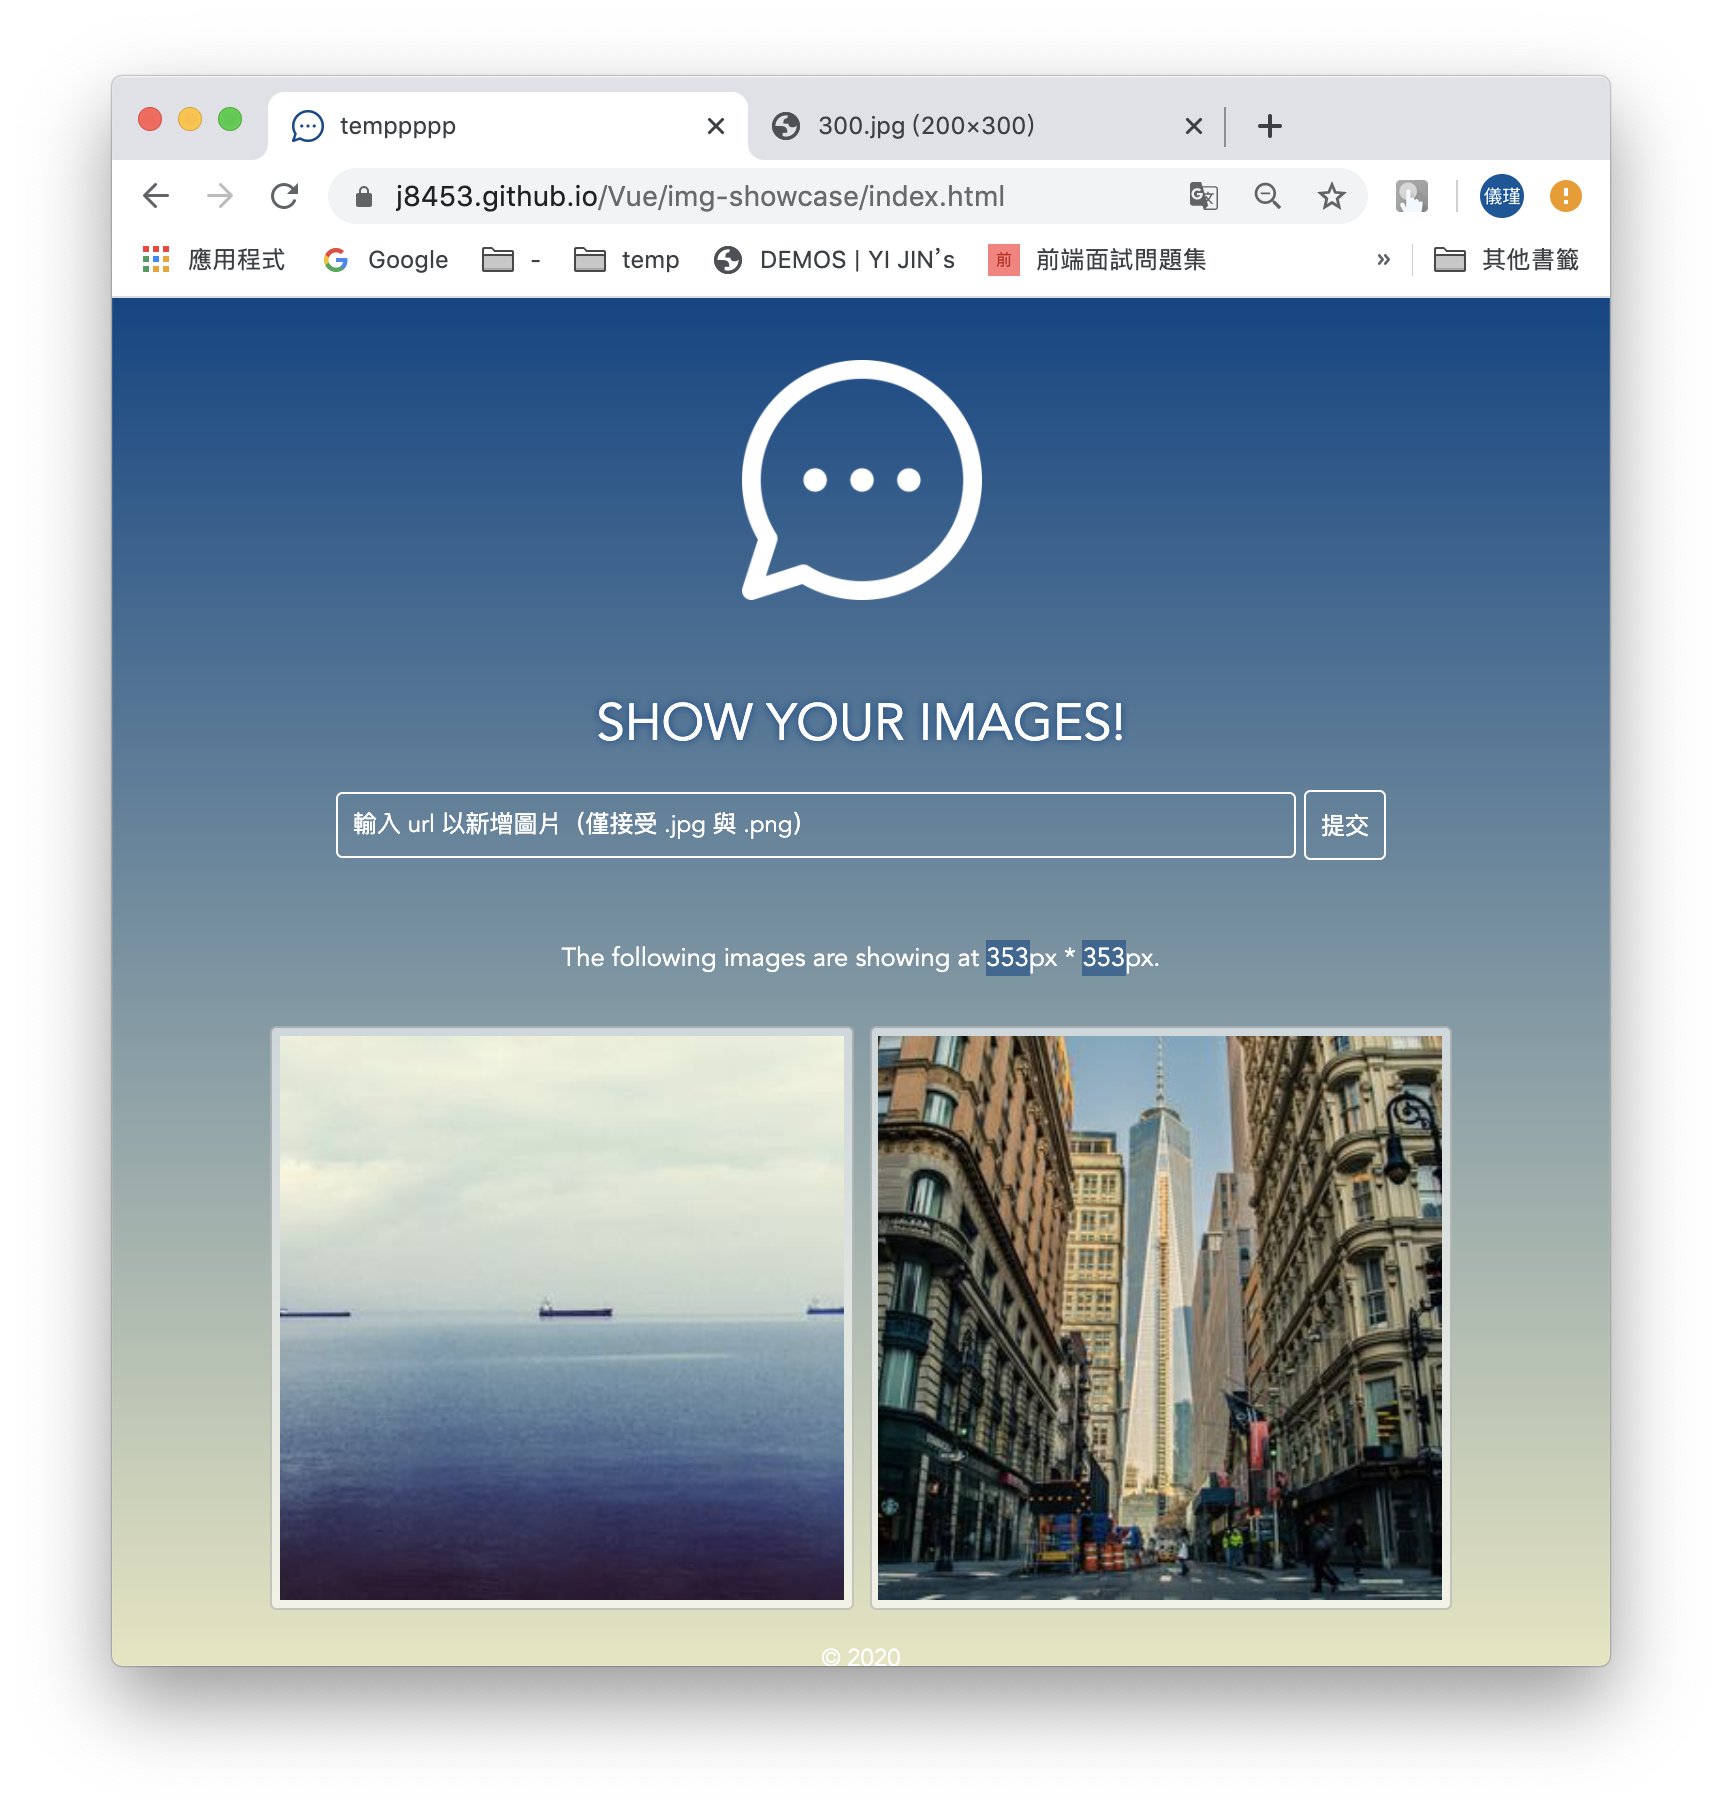Viewport: 1722px width, 1814px height.
Task: Close the 300.jpg tab
Action: pos(1194,126)
